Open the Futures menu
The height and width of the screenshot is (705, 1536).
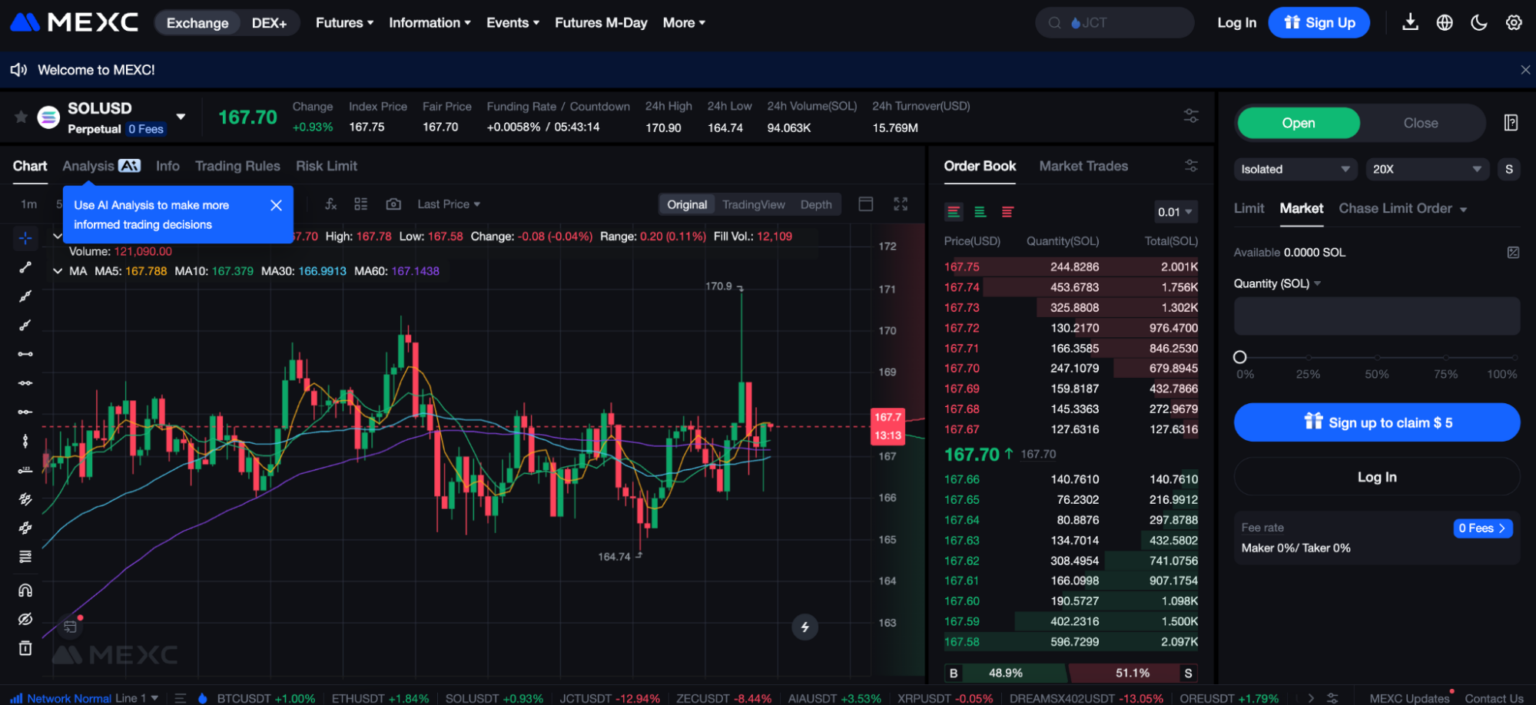(344, 22)
